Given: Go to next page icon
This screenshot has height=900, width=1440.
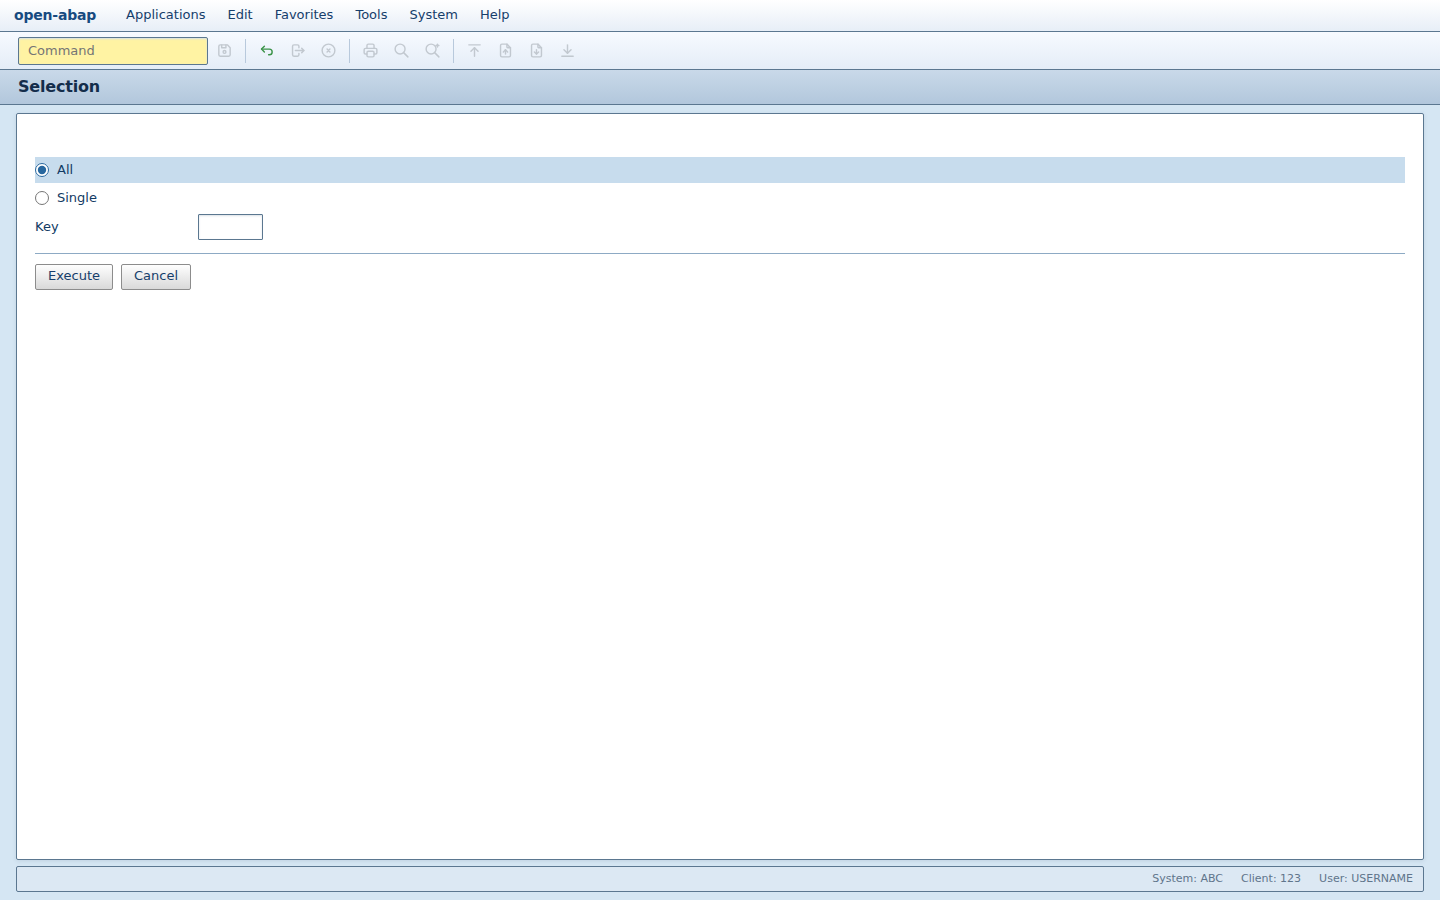Looking at the screenshot, I should [x=537, y=51].
